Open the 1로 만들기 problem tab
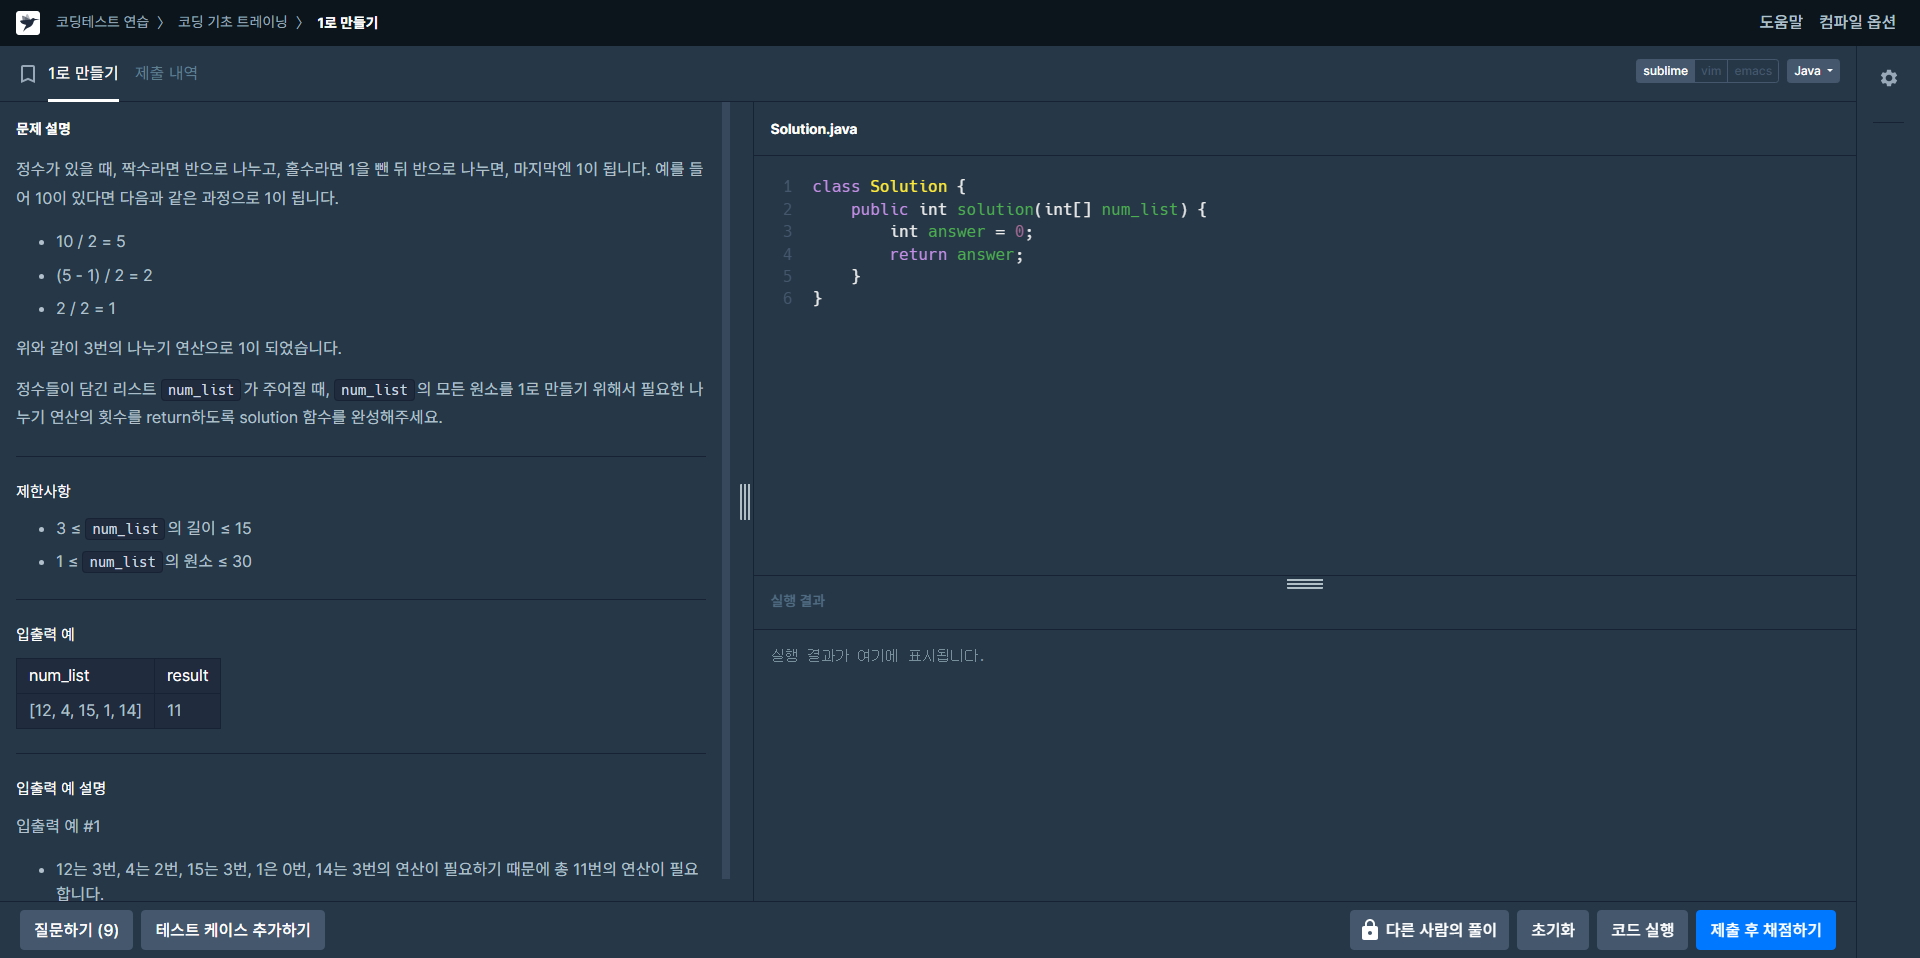 [83, 73]
